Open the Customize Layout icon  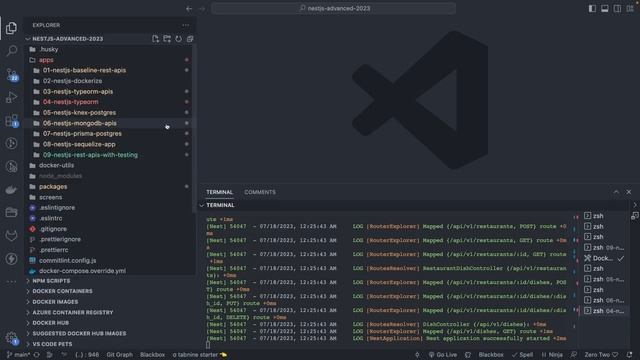tap(630, 9)
